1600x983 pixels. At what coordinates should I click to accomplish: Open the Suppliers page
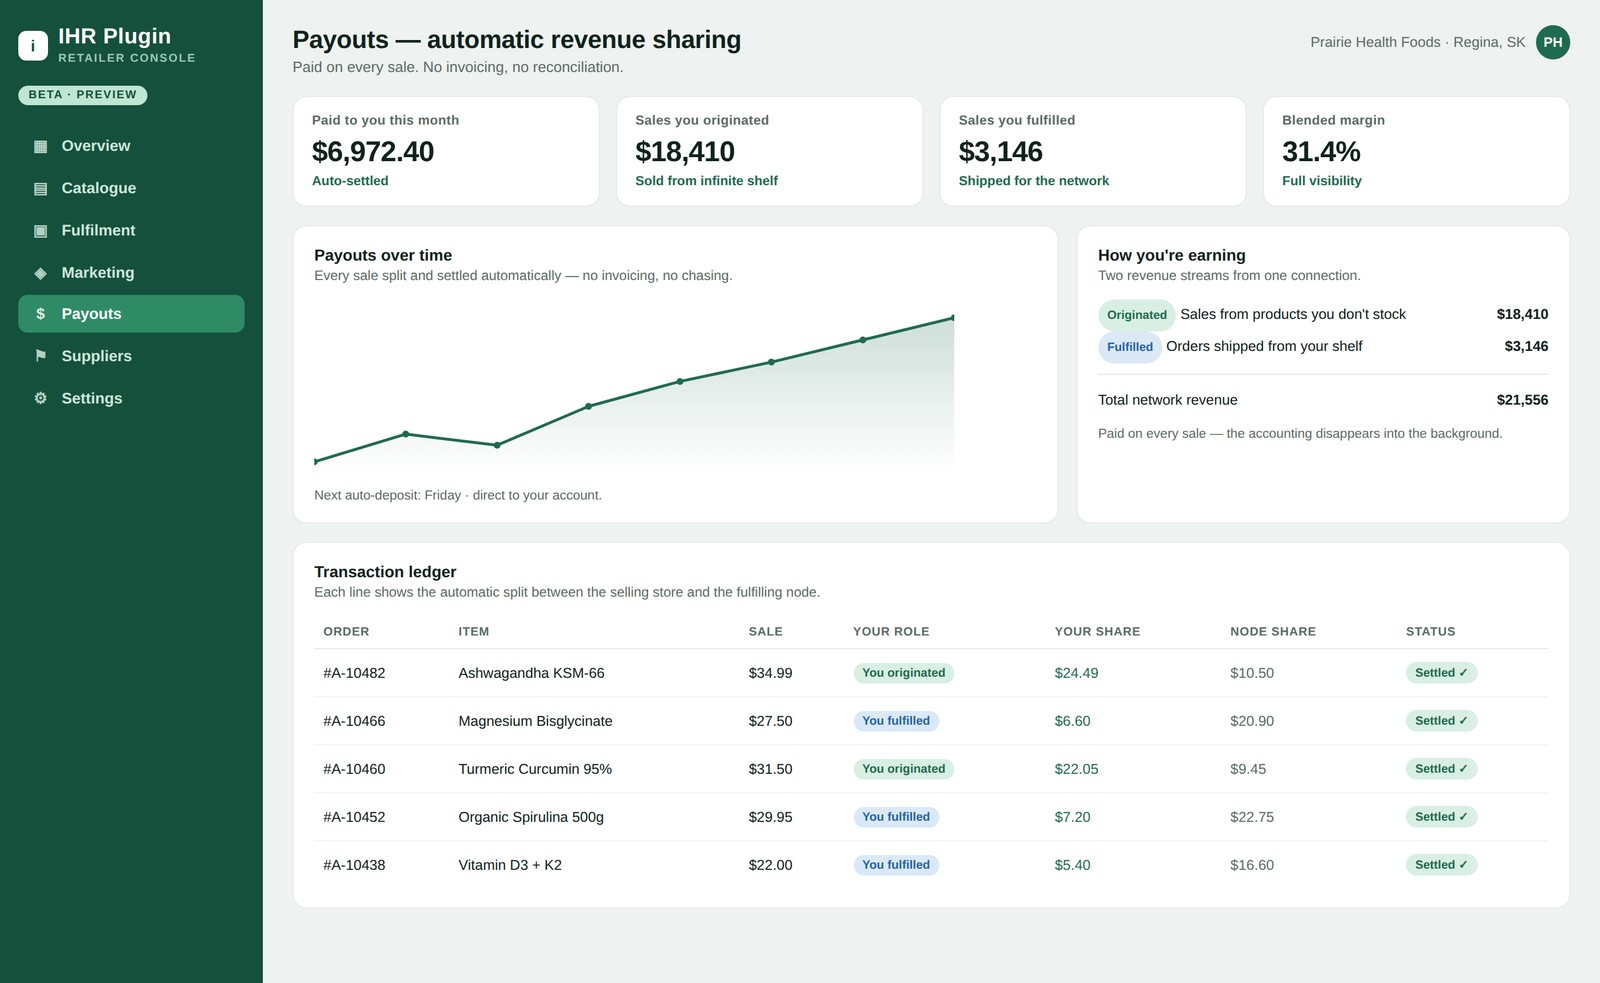tap(131, 356)
